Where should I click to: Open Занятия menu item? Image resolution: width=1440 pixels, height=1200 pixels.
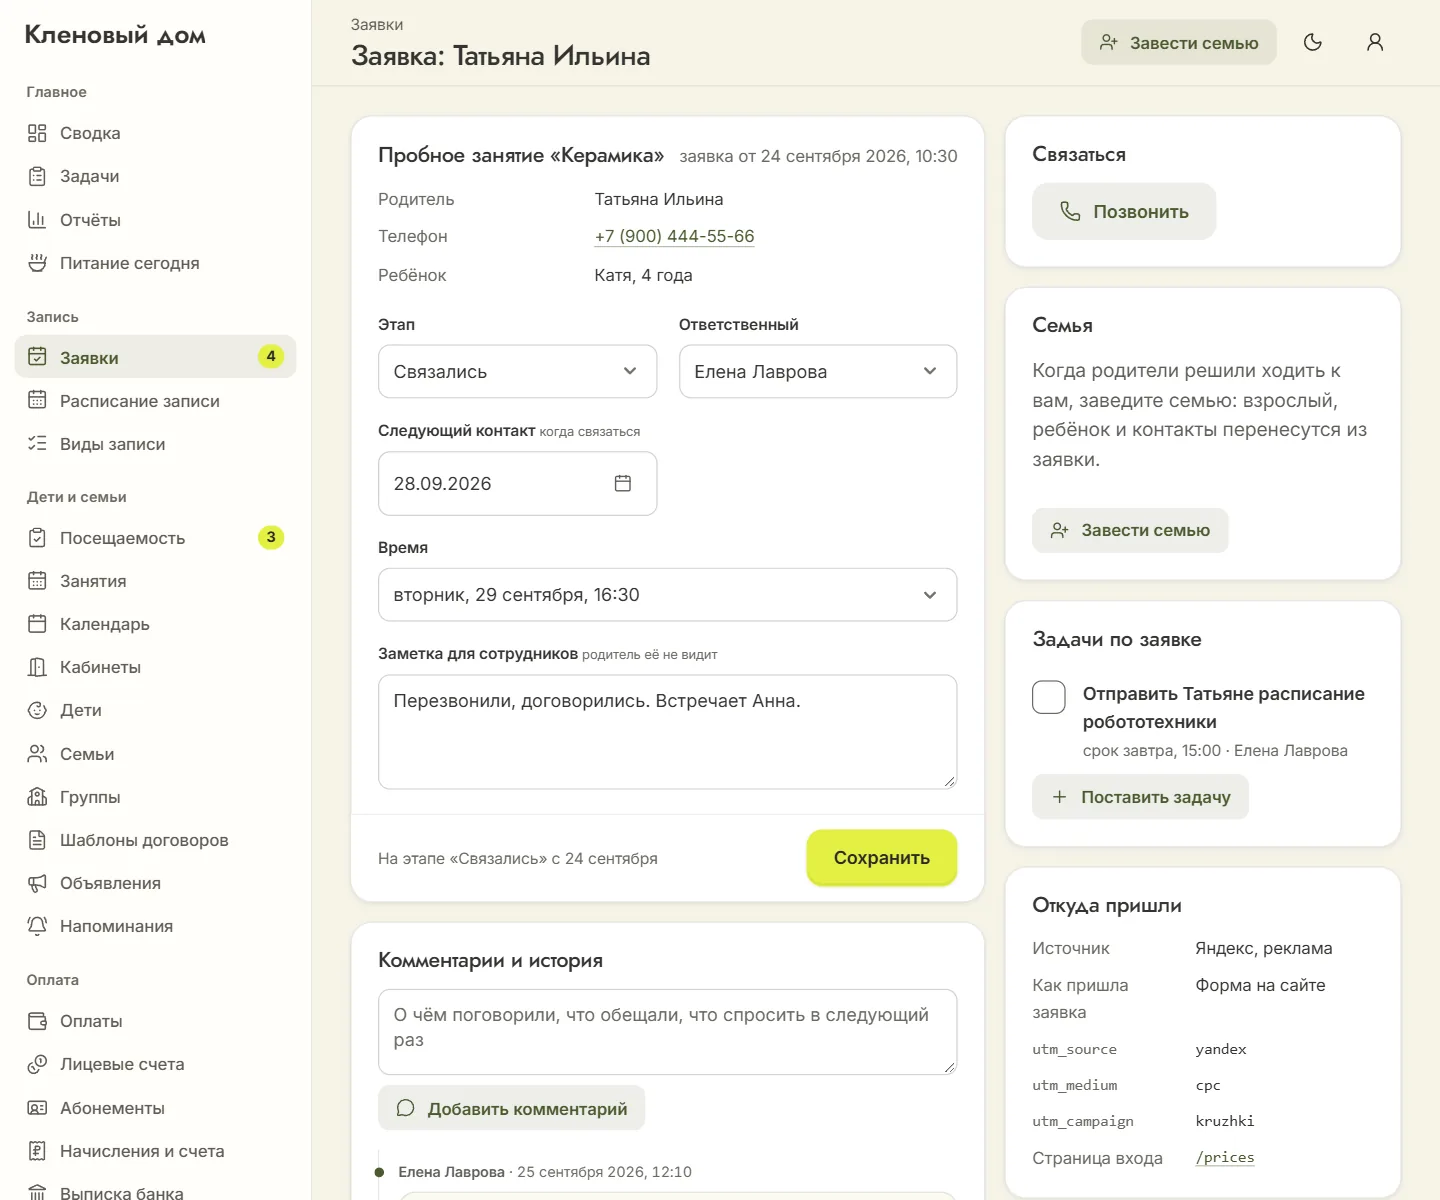(155, 581)
